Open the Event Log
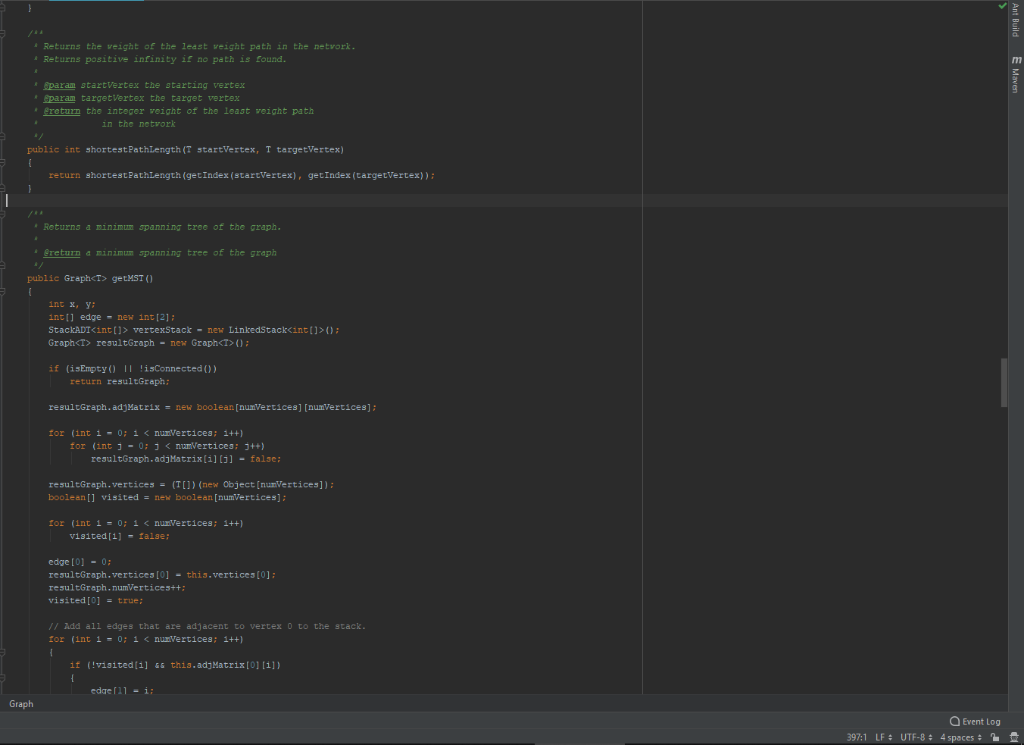 (x=974, y=721)
